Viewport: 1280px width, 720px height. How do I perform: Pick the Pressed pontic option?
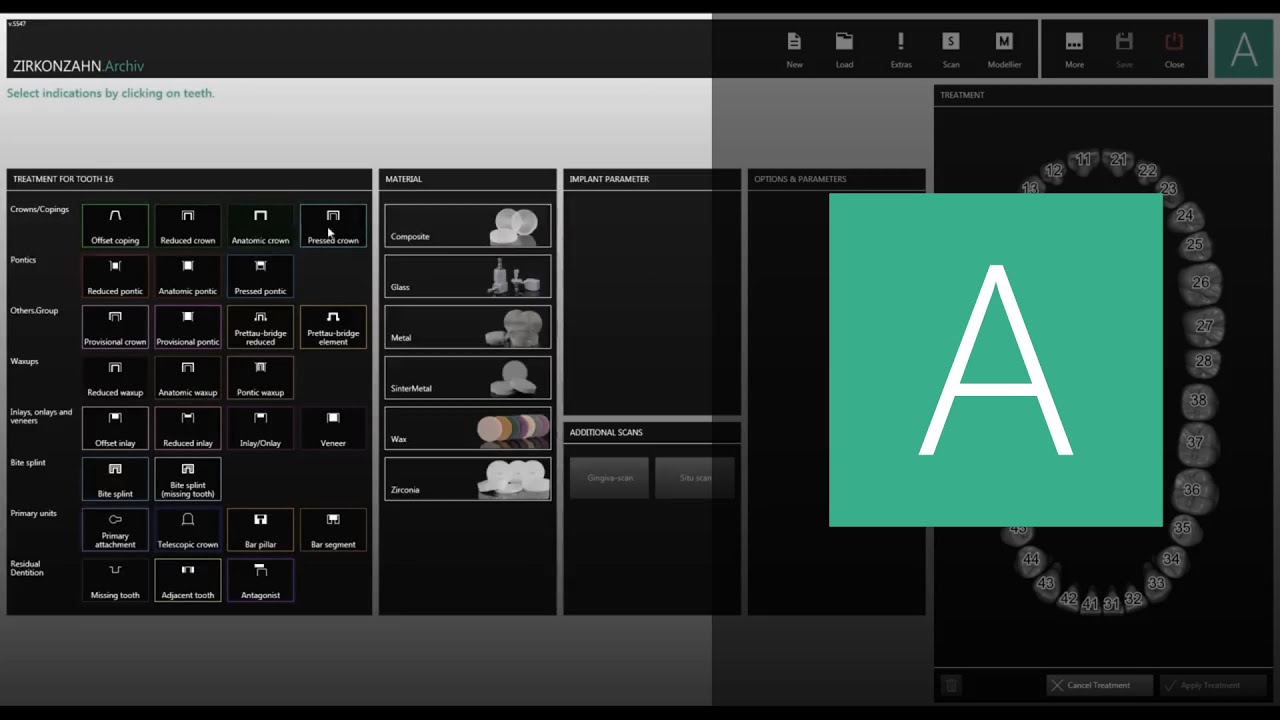pyautogui.click(x=260, y=277)
